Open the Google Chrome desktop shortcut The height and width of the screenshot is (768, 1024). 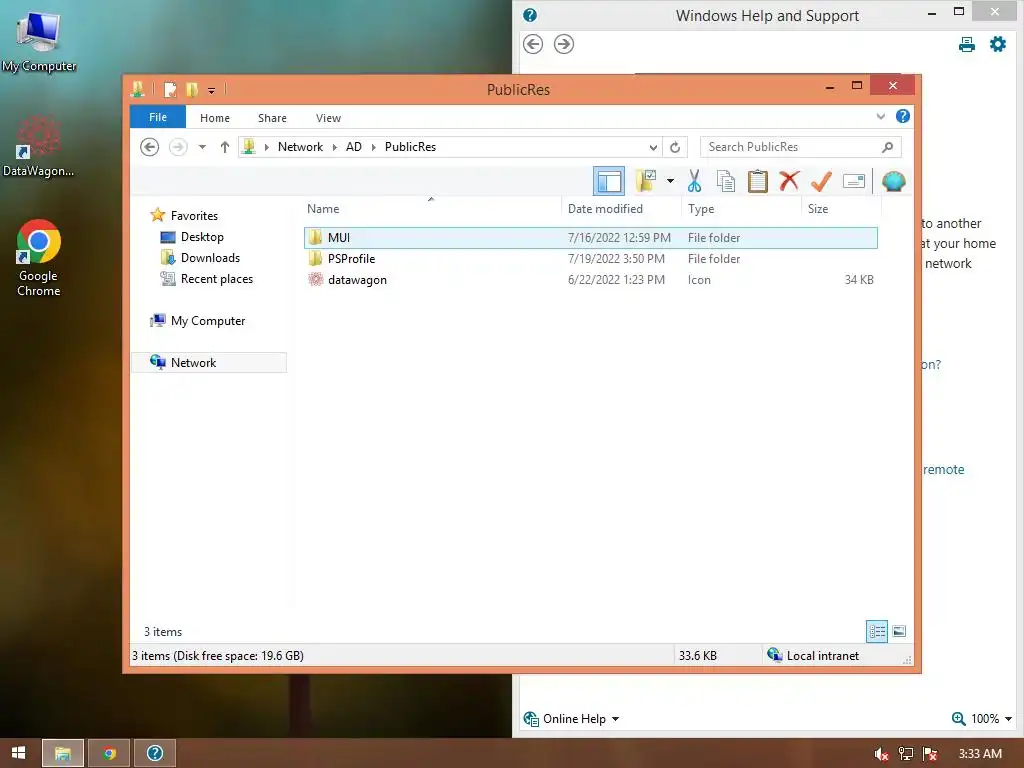tap(39, 259)
